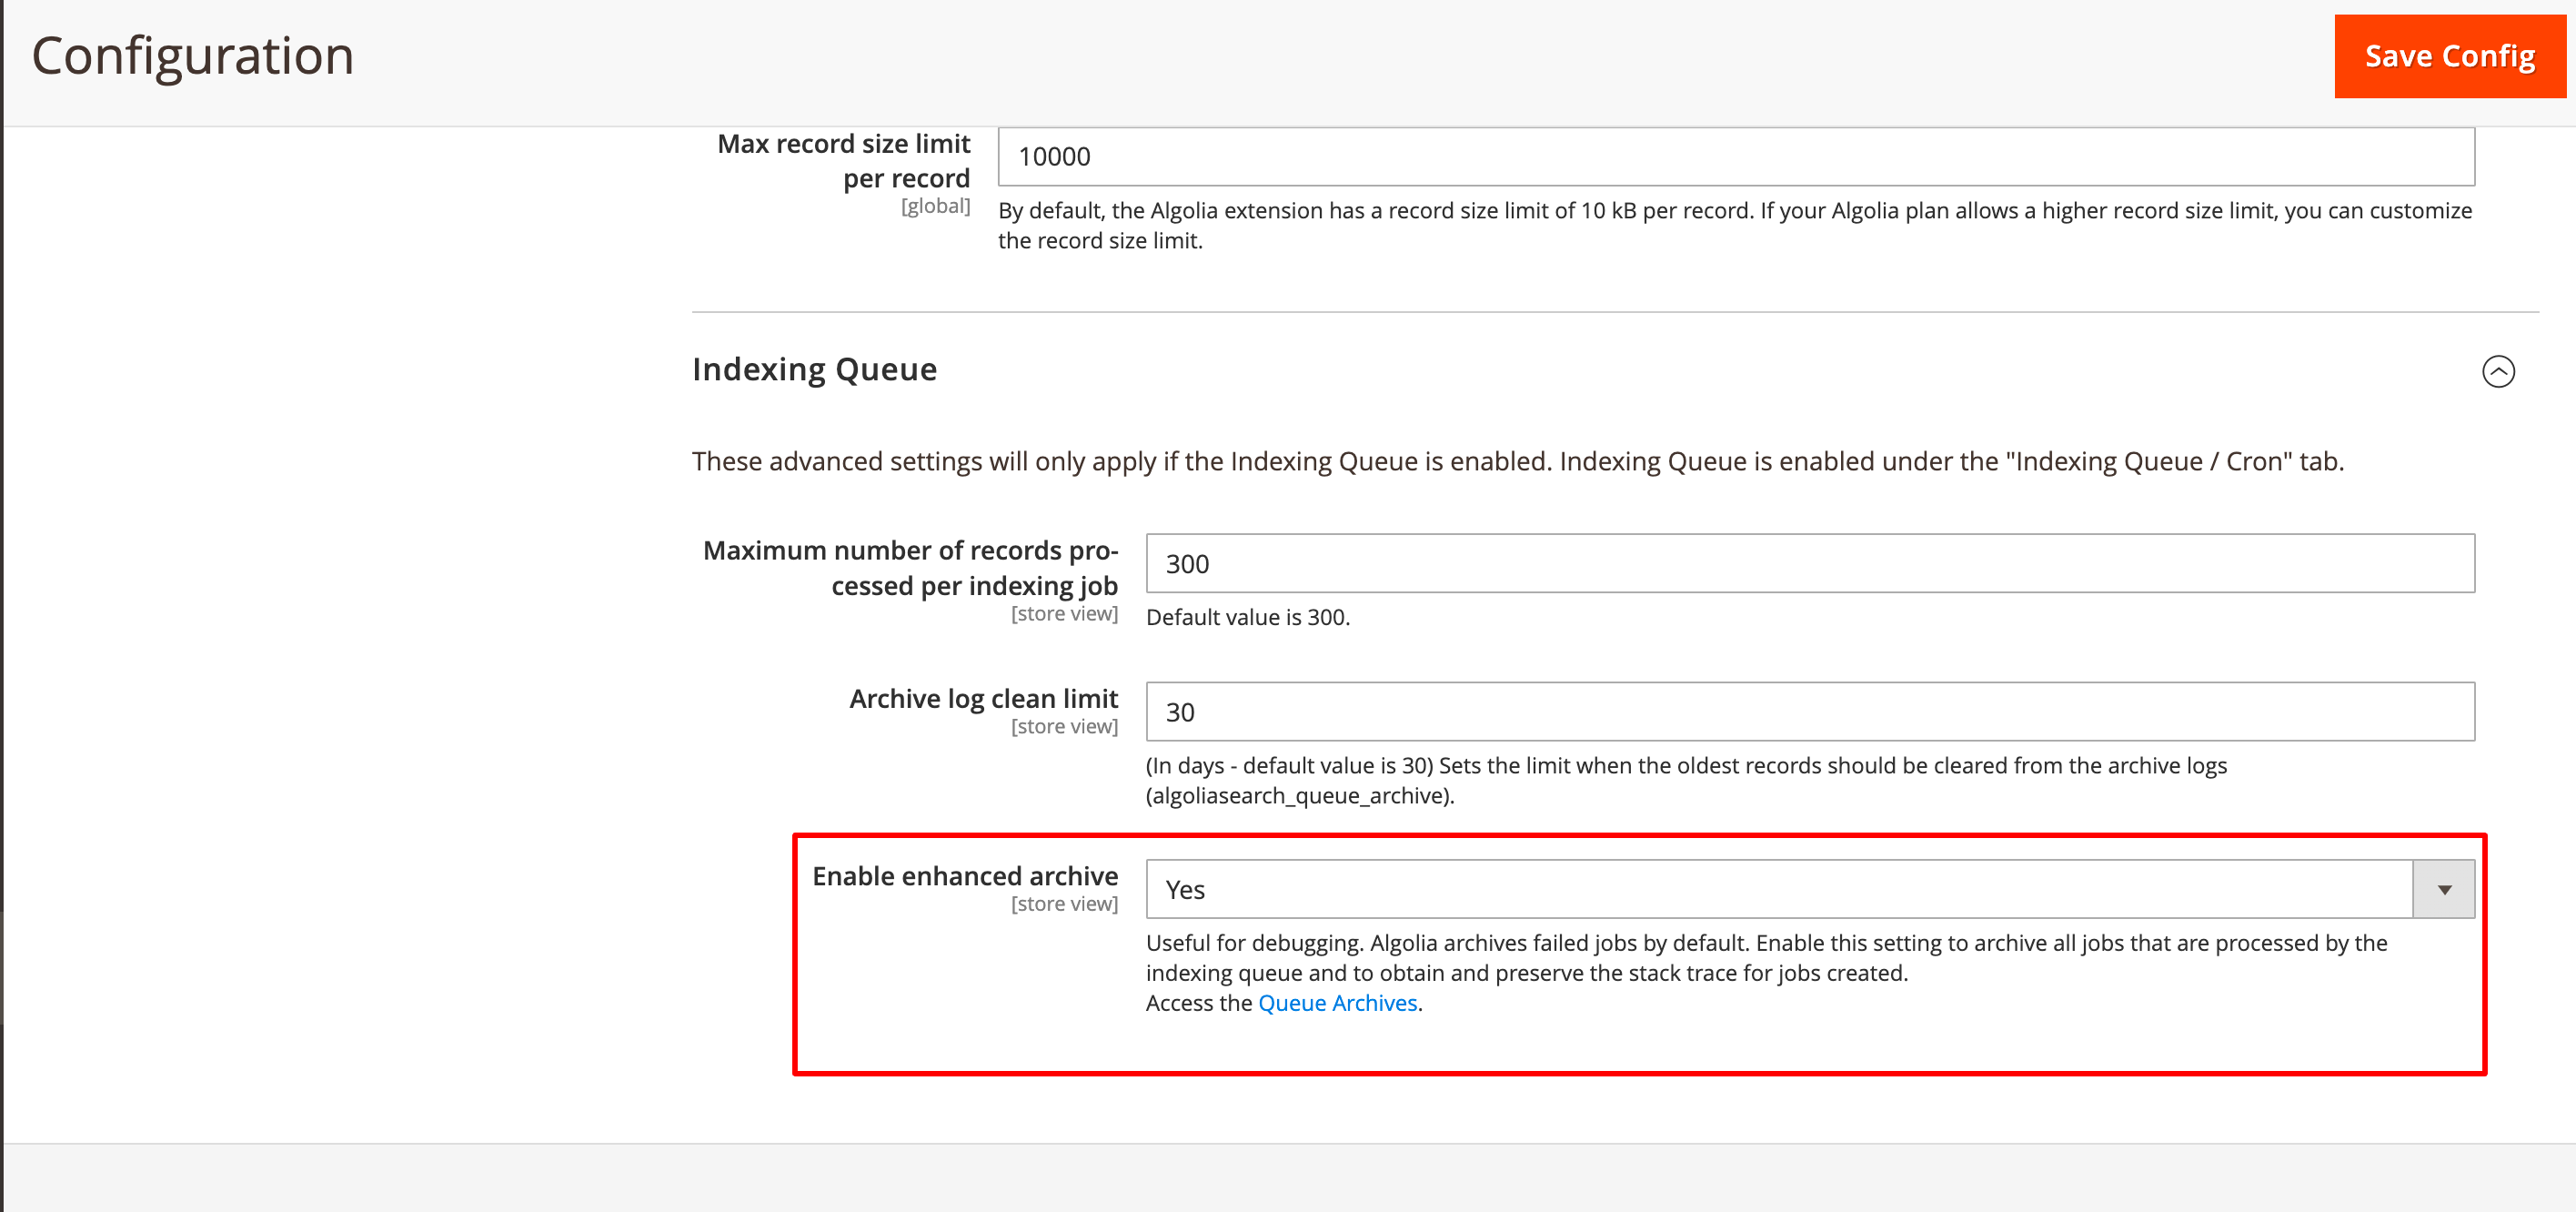Screen dimensions: 2576x1212
Task: Click the Archive log clean limit field
Action: [1809, 712]
